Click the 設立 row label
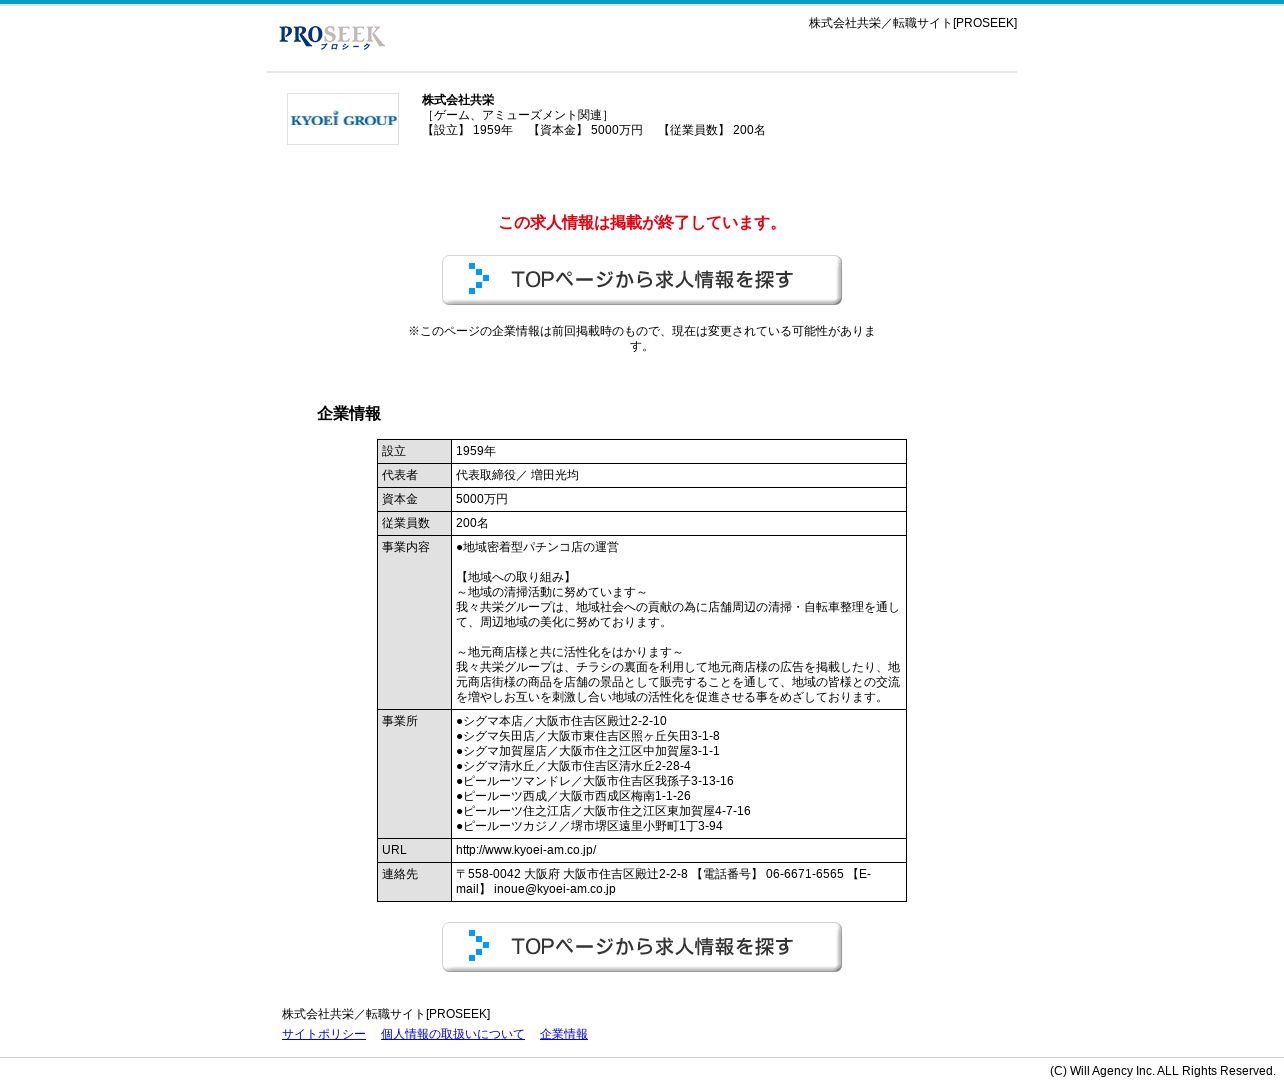Screen dimensions: 1284x1080 tap(415, 452)
